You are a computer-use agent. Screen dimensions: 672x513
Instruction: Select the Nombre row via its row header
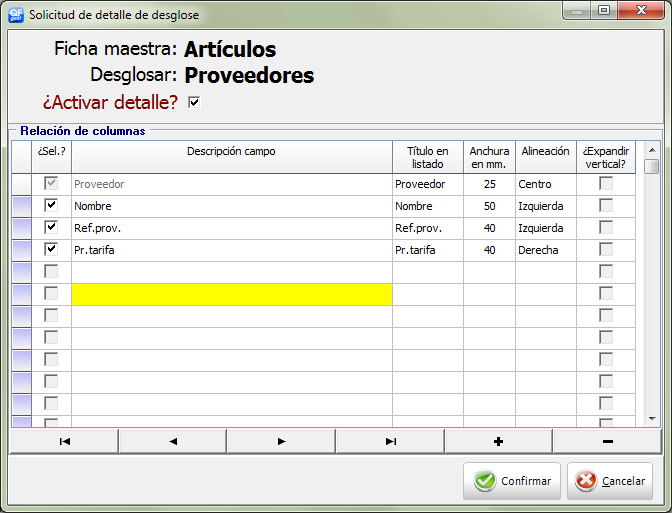(21, 206)
